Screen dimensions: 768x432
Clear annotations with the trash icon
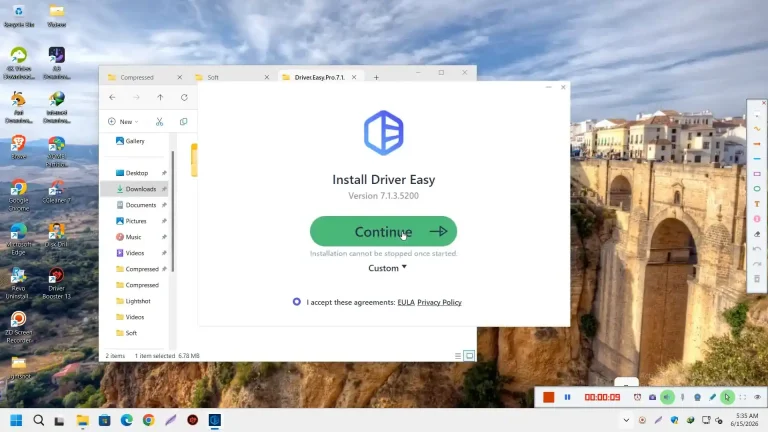point(757,279)
